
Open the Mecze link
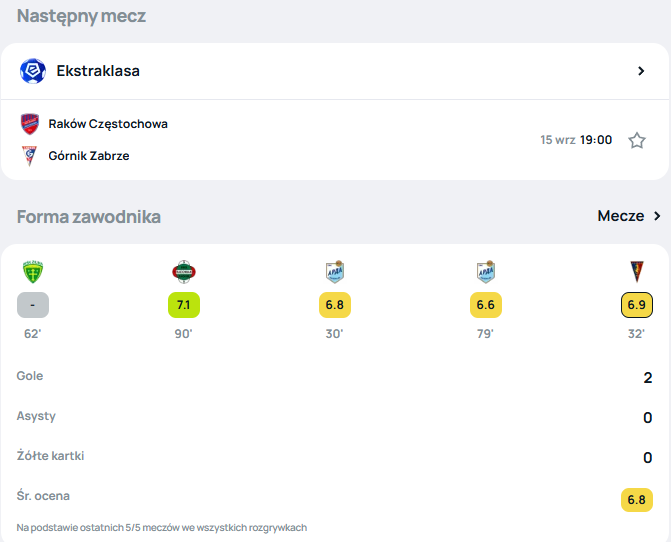621,216
